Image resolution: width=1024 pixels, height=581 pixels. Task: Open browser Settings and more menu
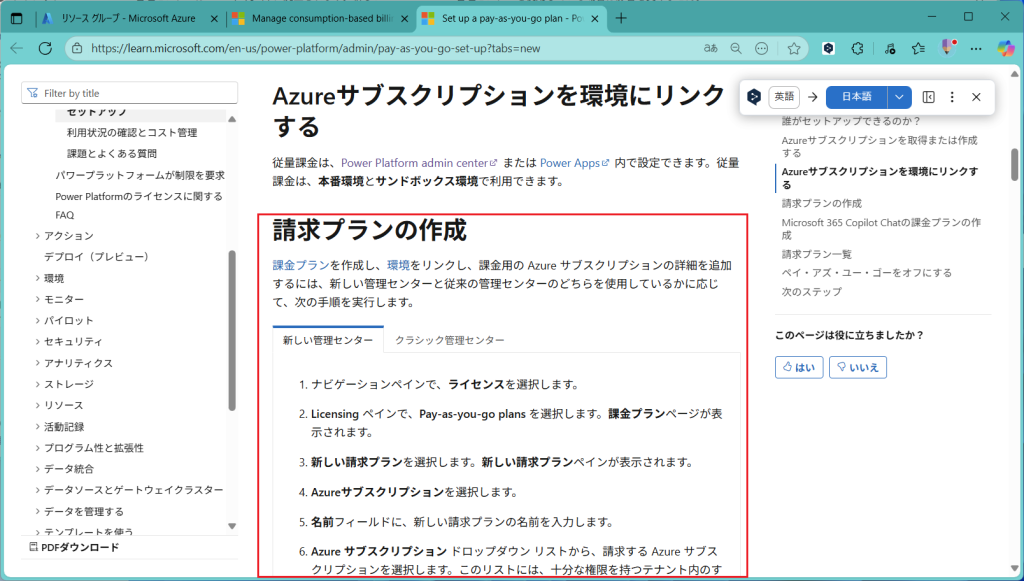point(976,48)
